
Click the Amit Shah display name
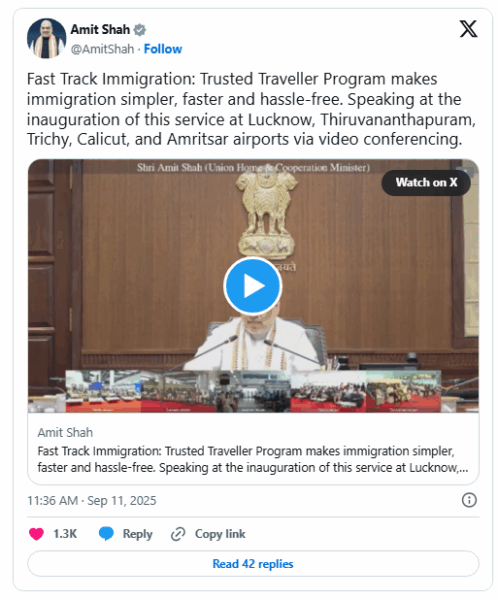[100, 29]
